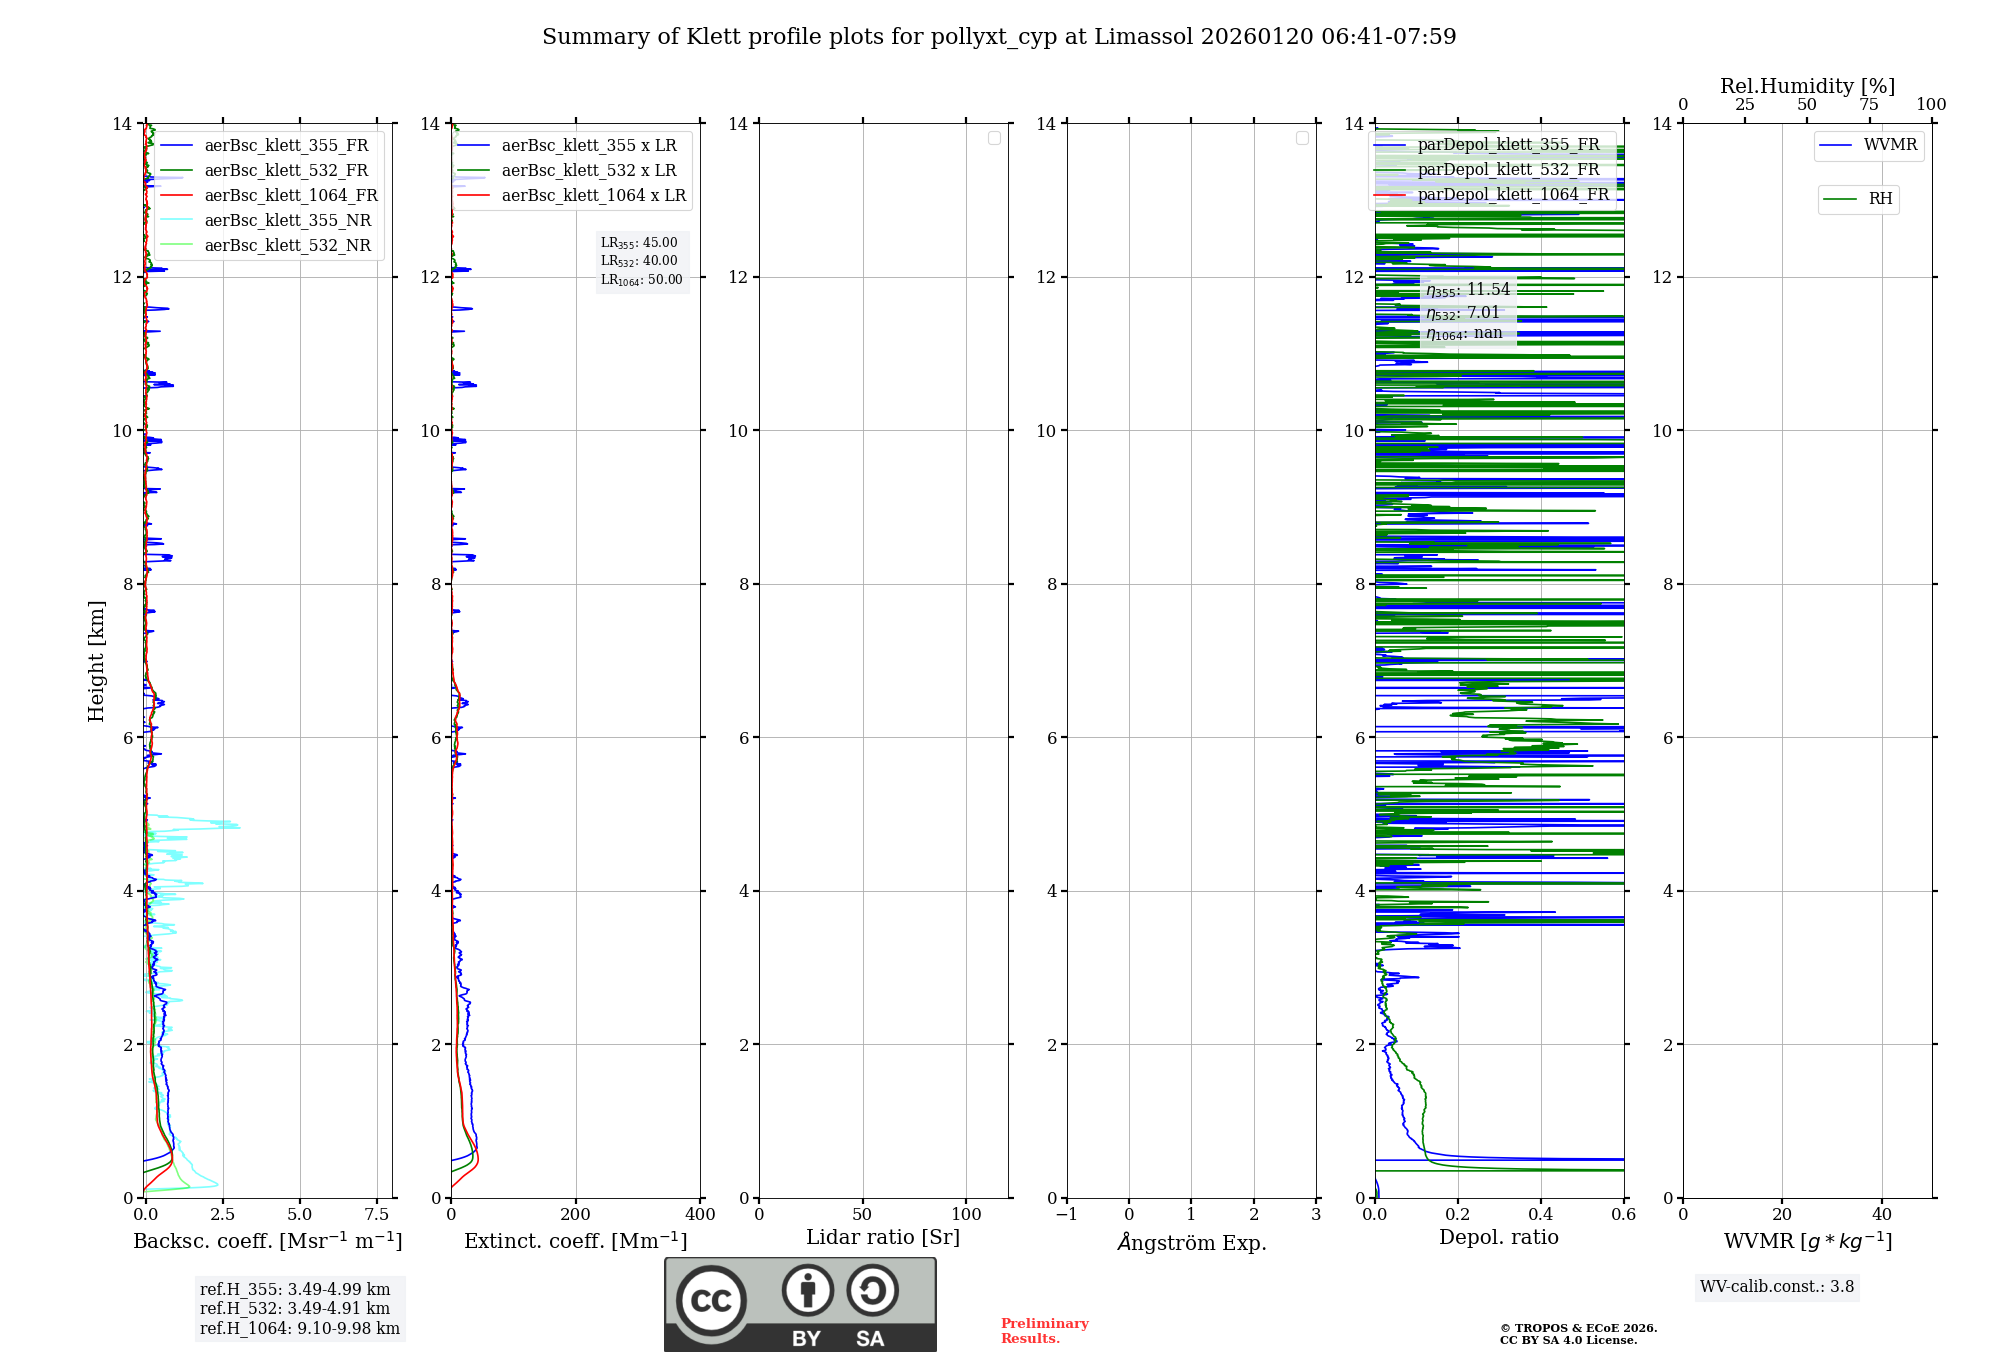Click the Rel.Humidity [%] top axis label
Image resolution: width=2000 pixels, height=1360 pixels.
click(1807, 86)
